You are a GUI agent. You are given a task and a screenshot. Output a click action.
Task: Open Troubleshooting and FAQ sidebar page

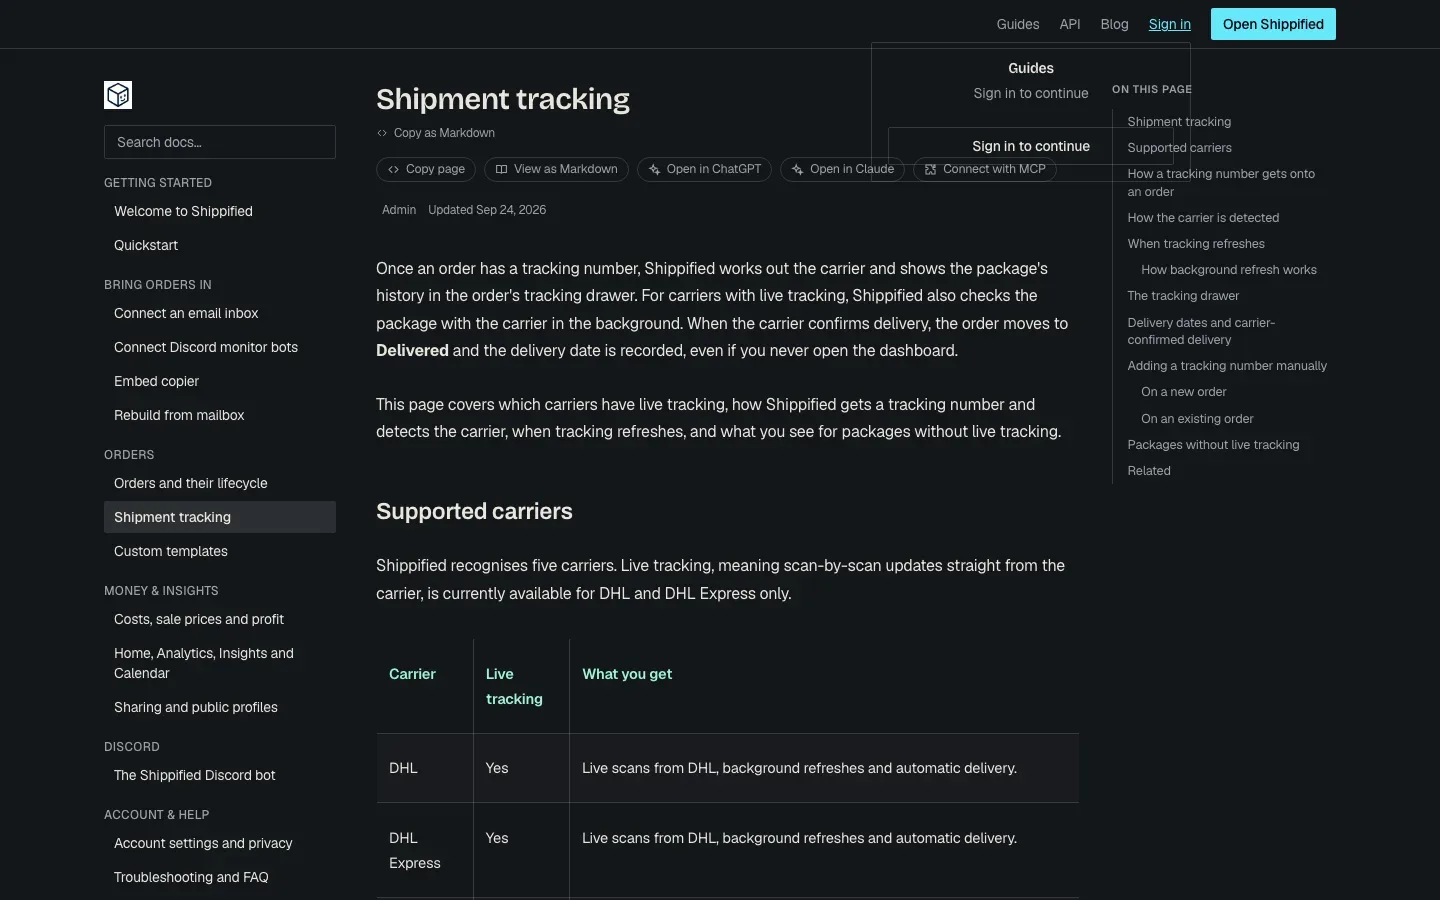click(x=220, y=877)
